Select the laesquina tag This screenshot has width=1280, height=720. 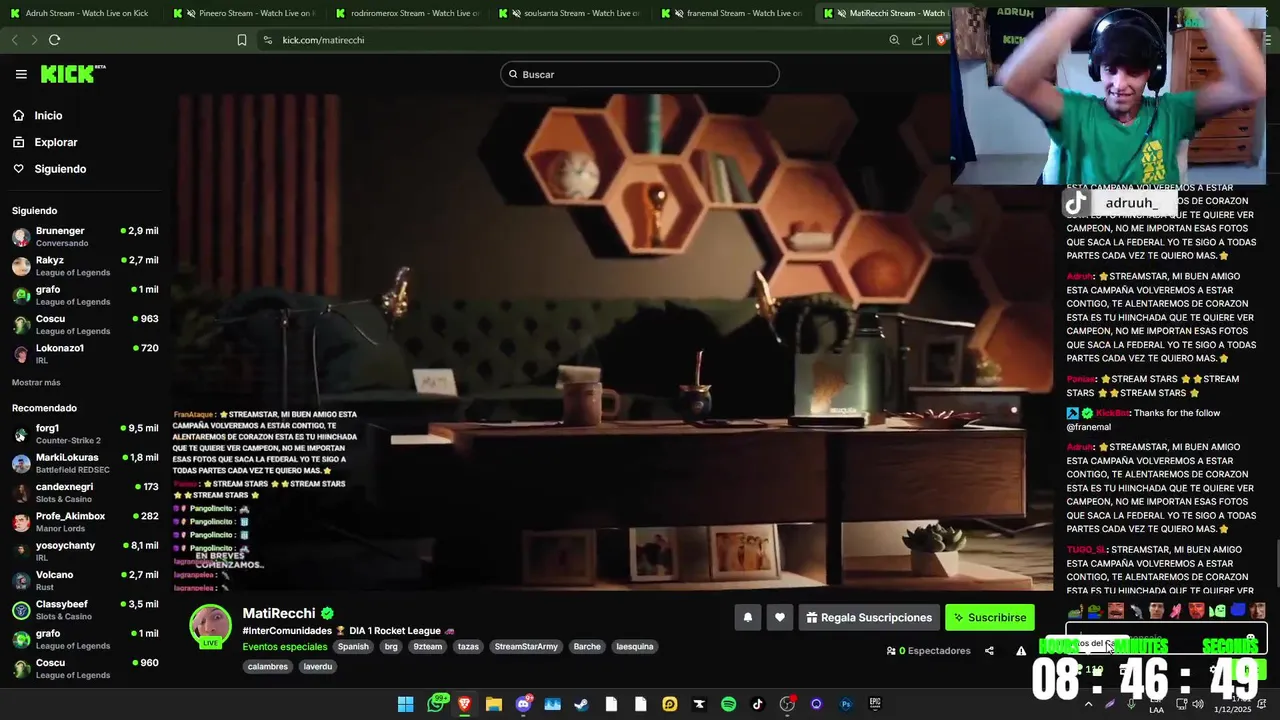[635, 647]
